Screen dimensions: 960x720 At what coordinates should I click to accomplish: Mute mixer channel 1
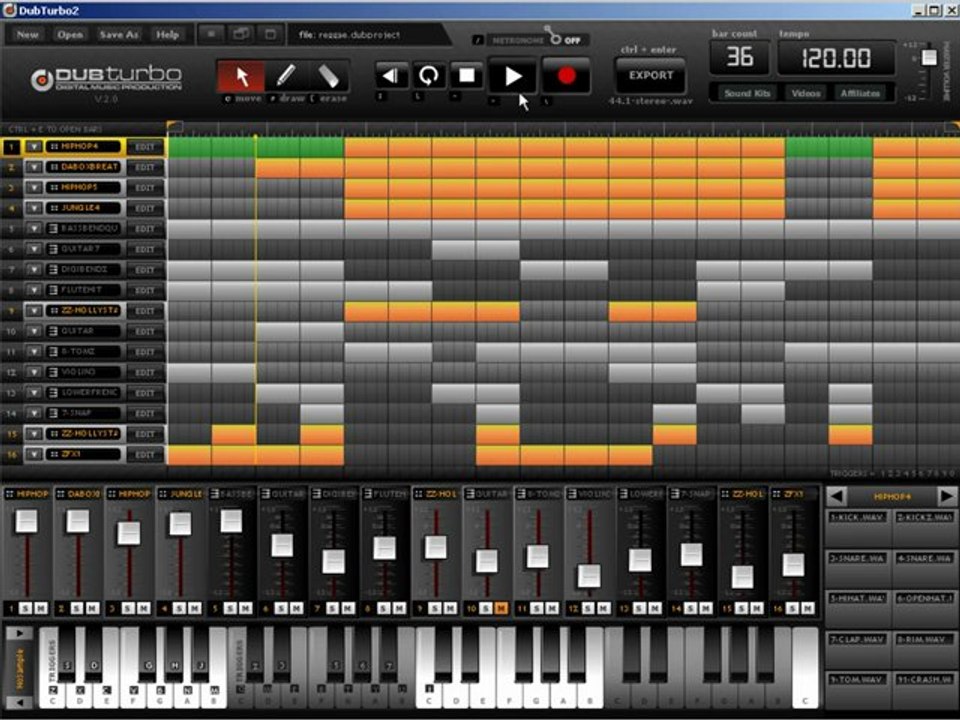pyautogui.click(x=40, y=608)
